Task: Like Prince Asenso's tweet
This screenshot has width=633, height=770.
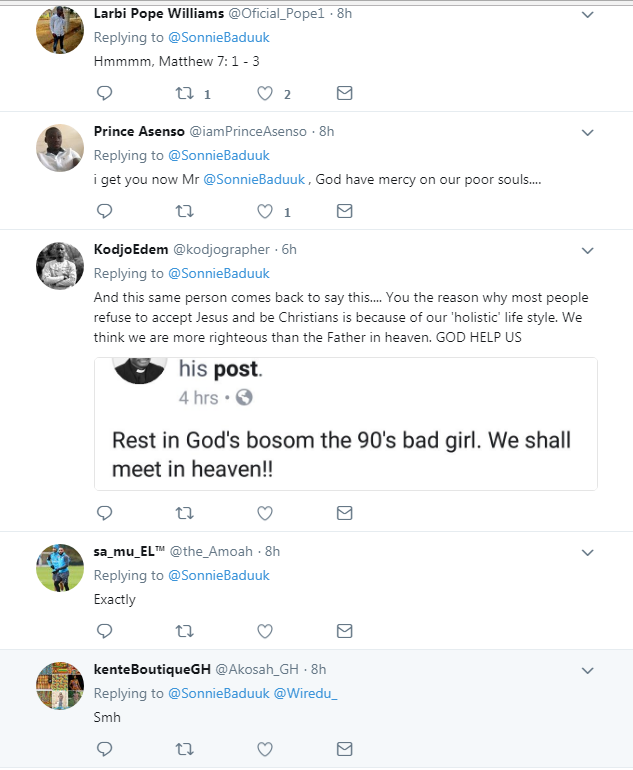Action: [265, 211]
